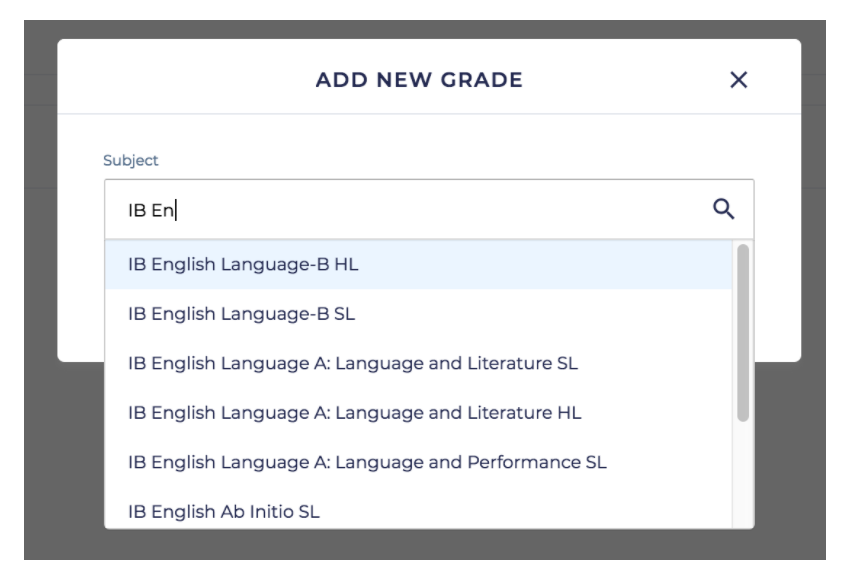The width and height of the screenshot is (850, 574).
Task: Click scrollbar track below the thumb
Action: tap(742, 480)
